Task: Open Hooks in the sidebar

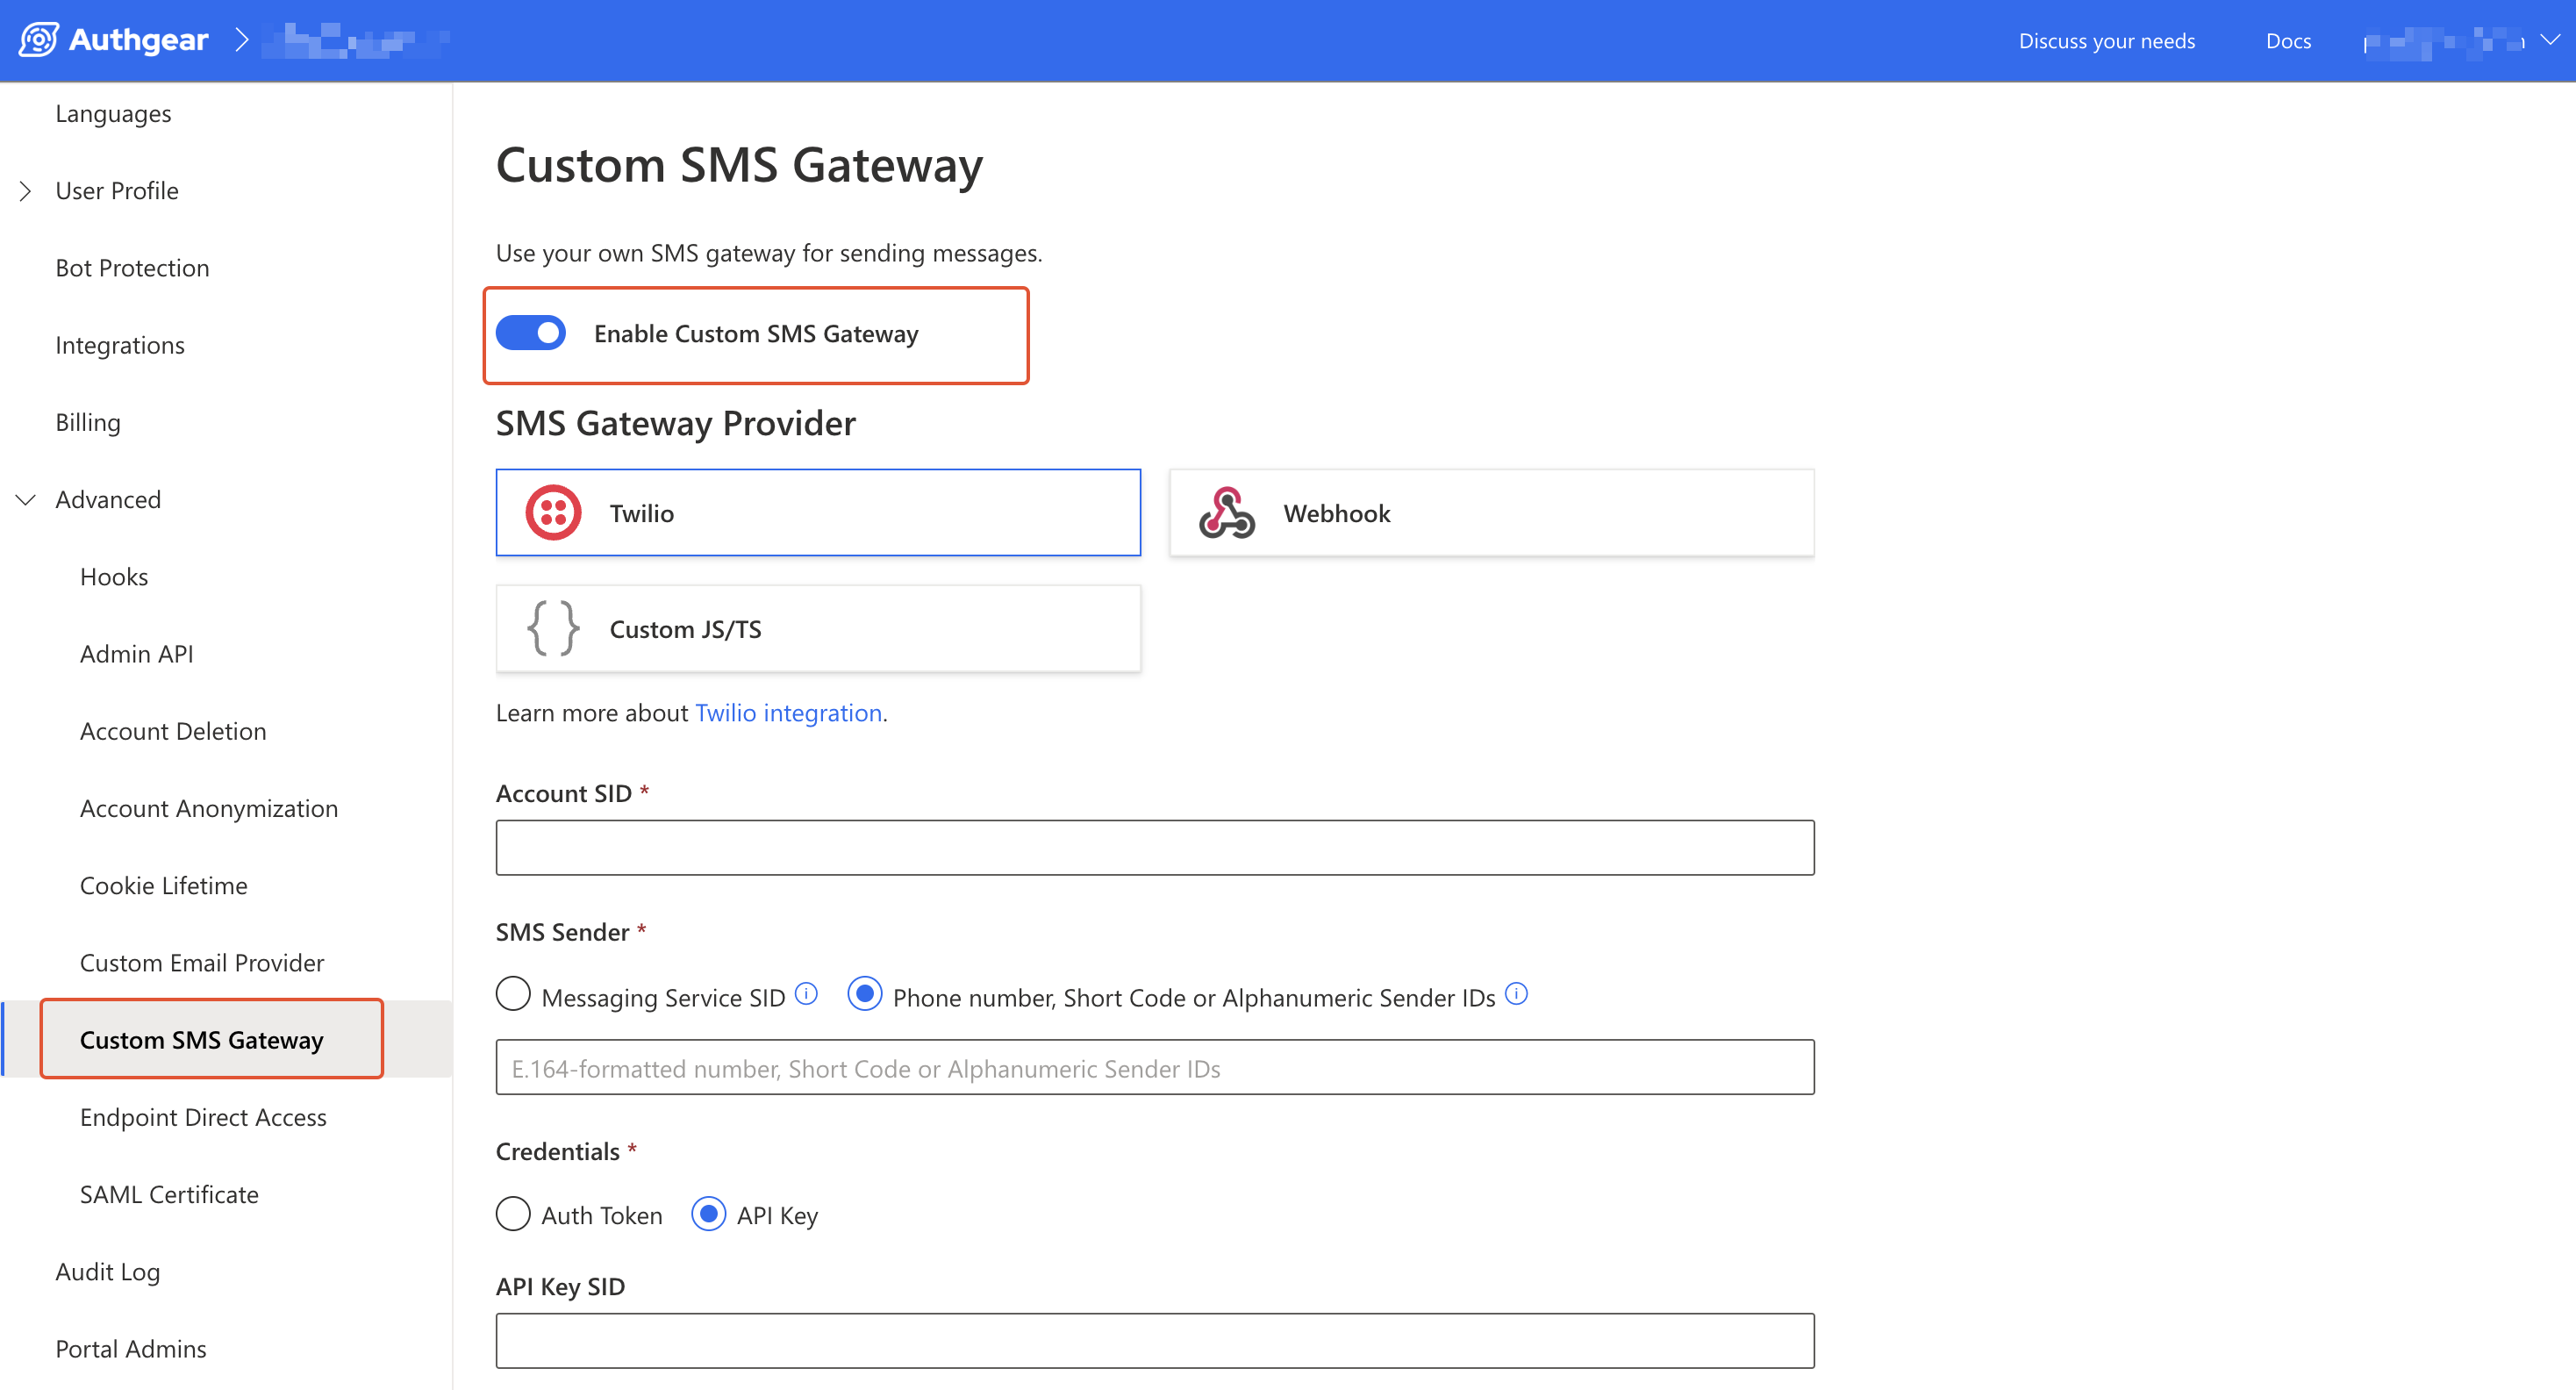Action: [114, 577]
